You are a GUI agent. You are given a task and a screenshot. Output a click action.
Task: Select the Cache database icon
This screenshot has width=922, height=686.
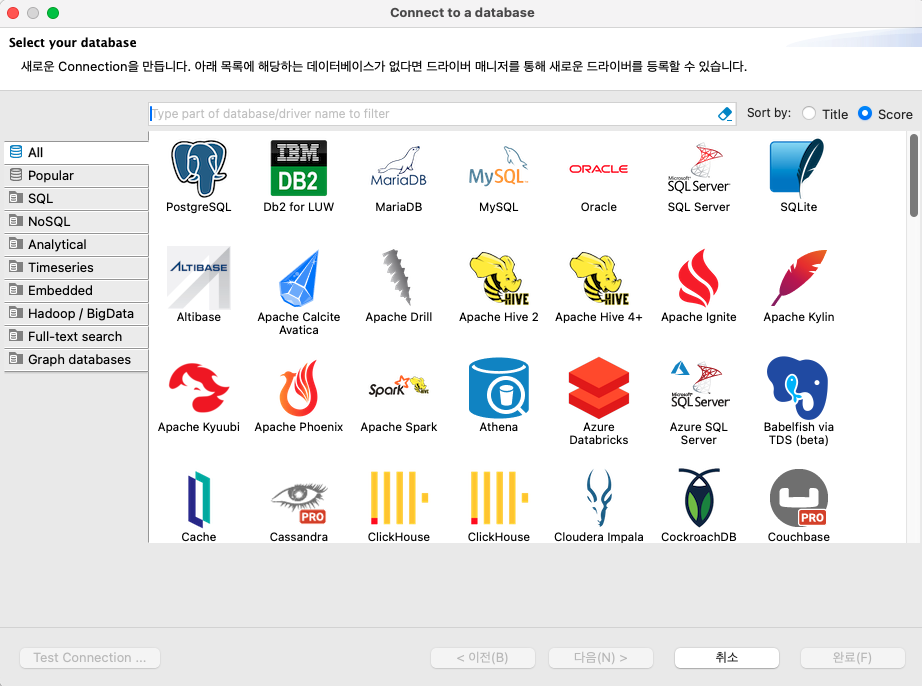pos(199,498)
